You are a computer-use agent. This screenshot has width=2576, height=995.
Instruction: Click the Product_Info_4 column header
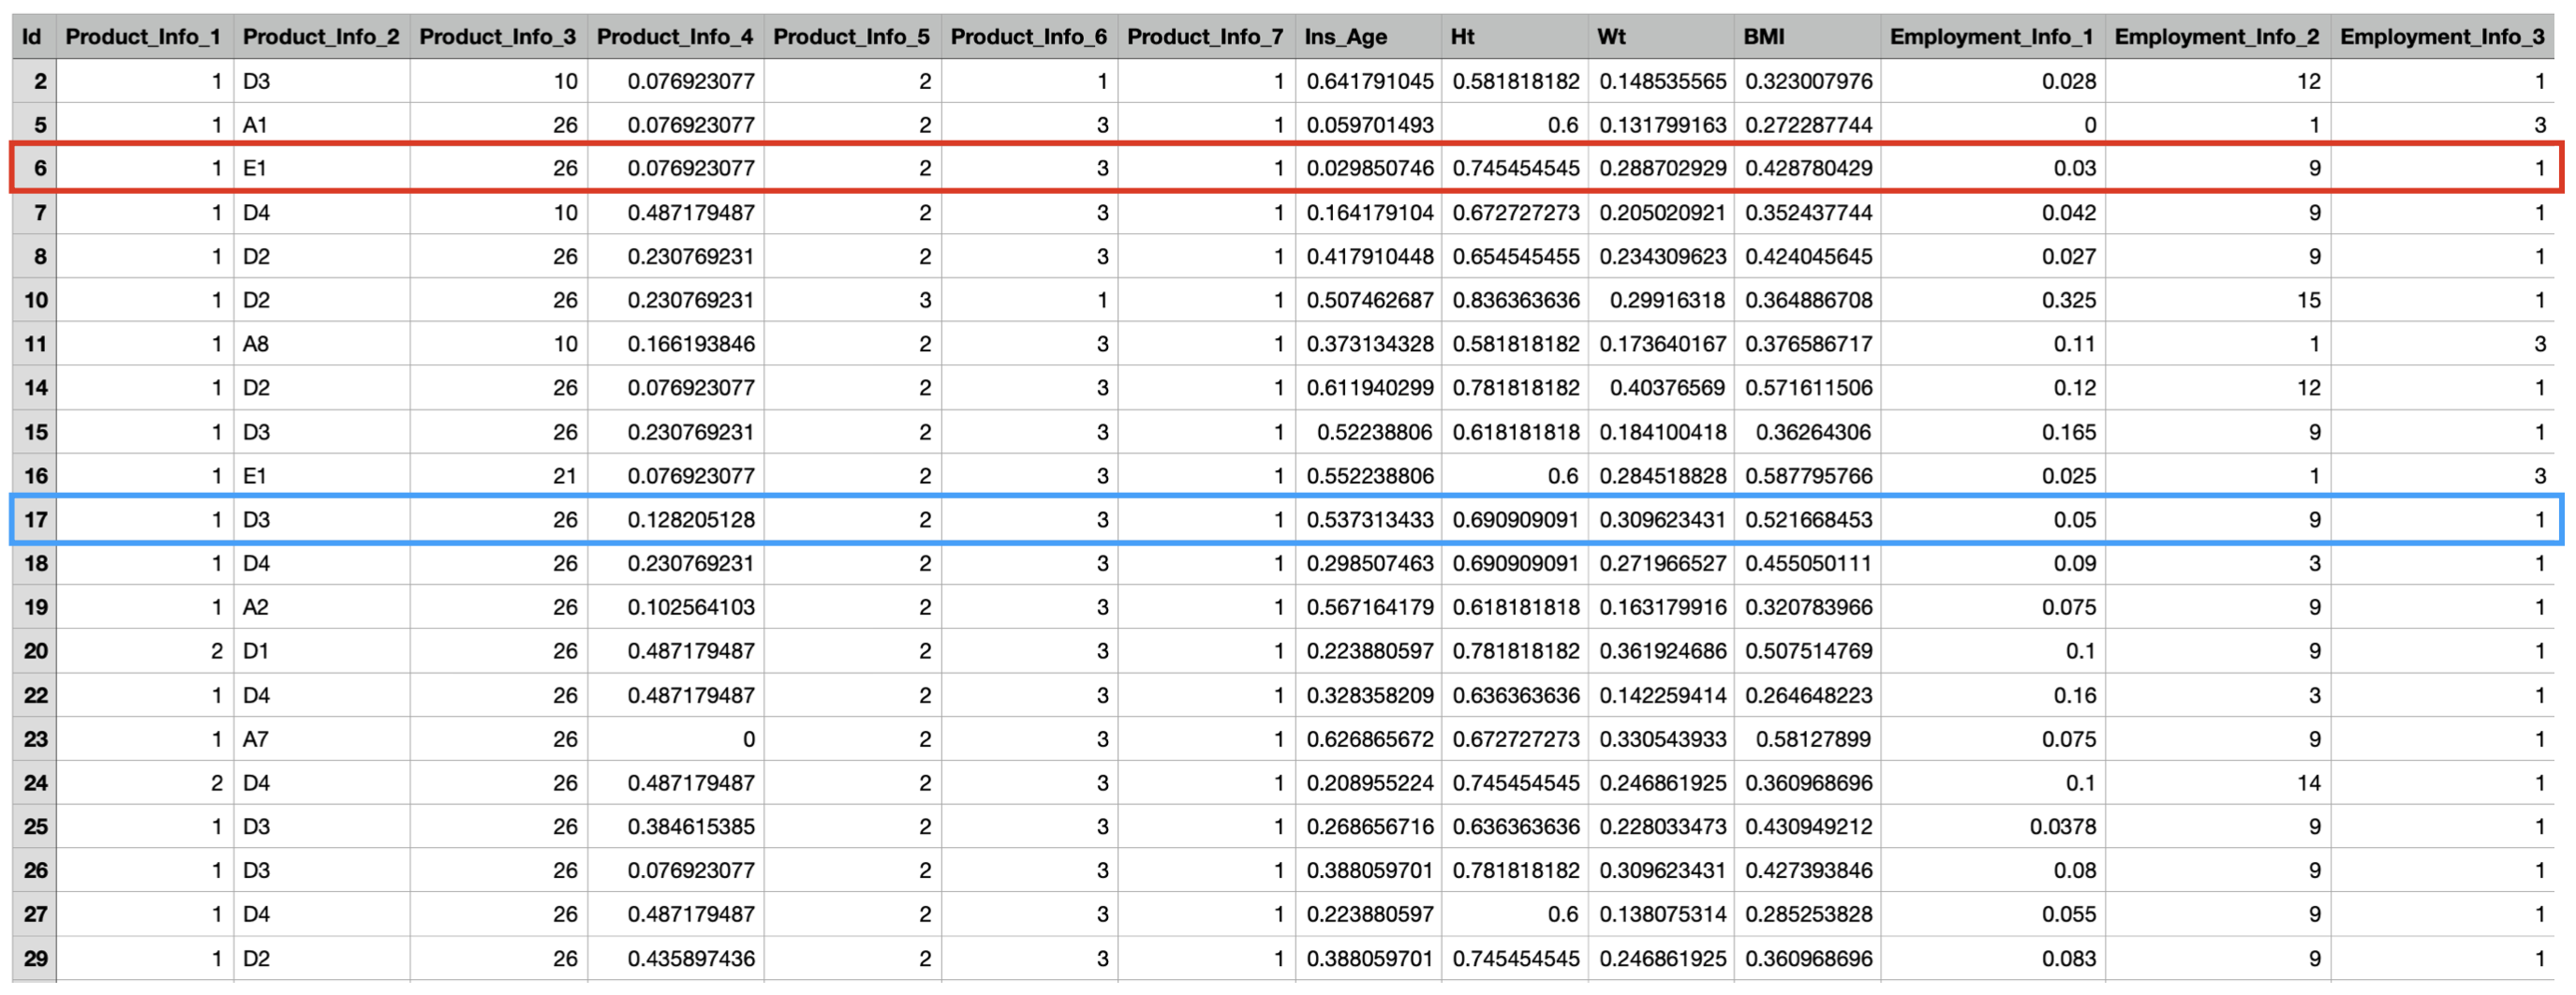click(676, 37)
